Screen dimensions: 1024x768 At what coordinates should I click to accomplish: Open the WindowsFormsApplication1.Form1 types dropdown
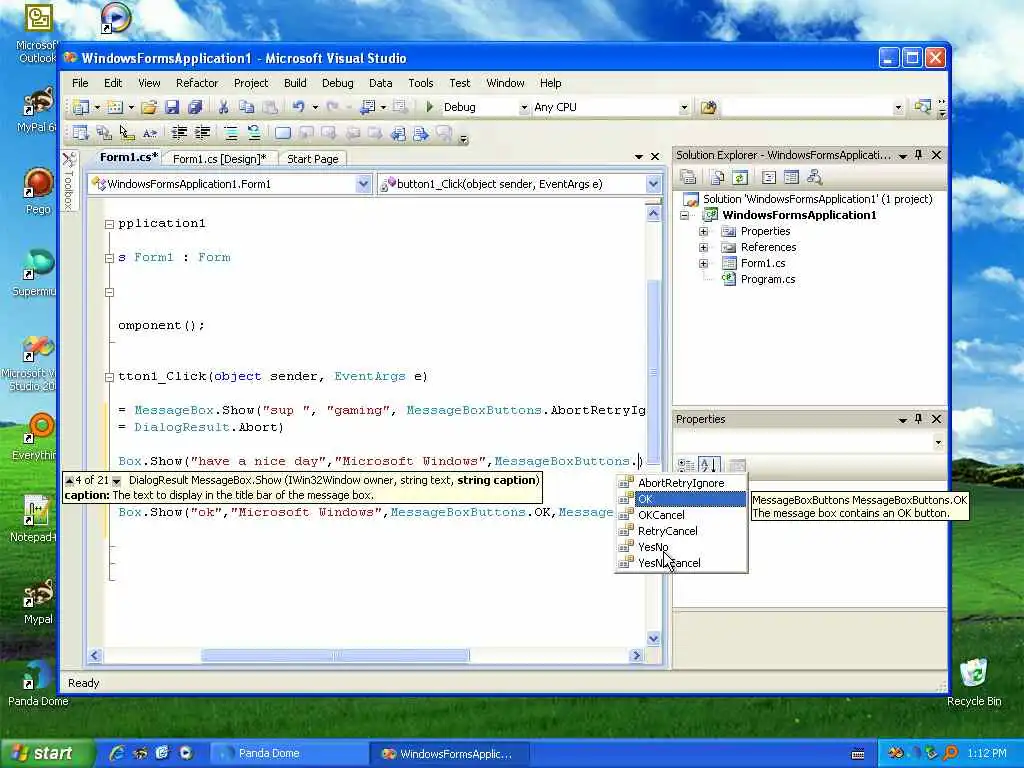(x=363, y=184)
